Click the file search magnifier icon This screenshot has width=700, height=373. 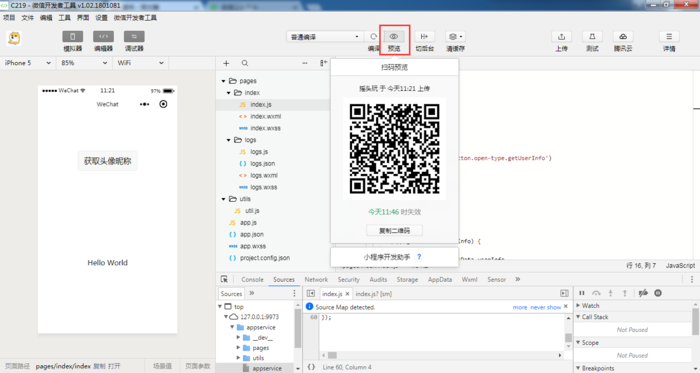pos(245,63)
